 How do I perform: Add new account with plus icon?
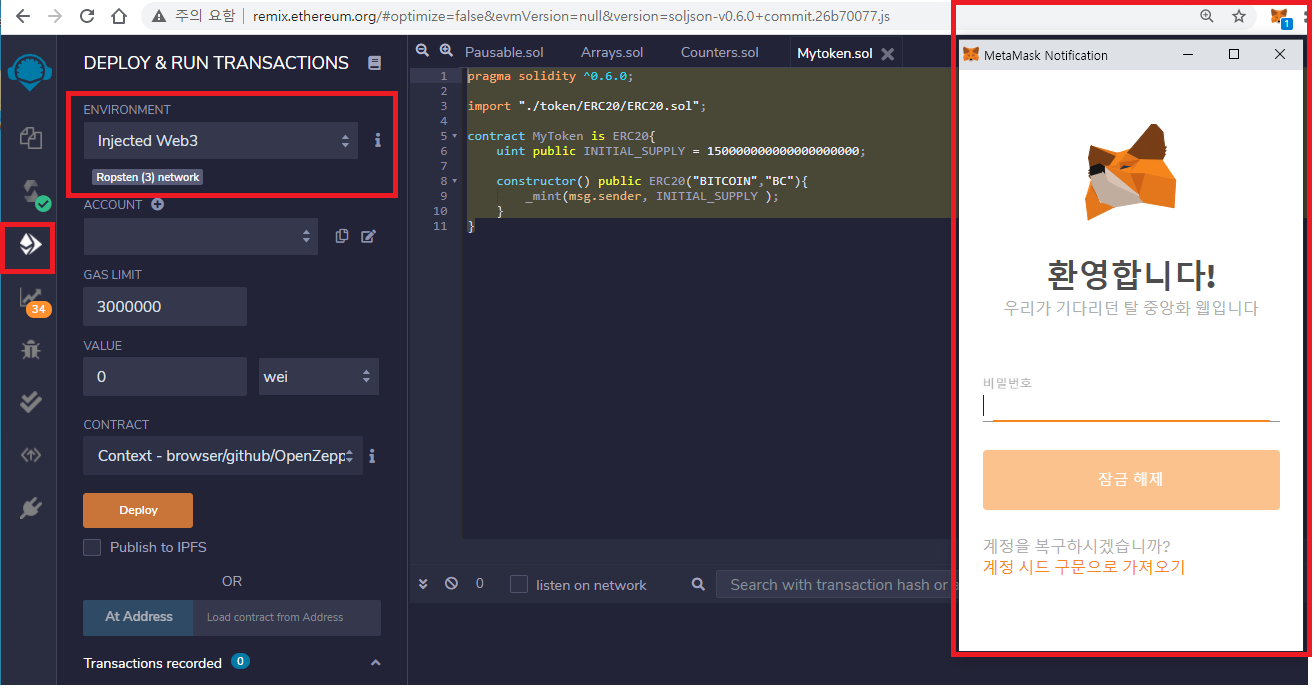click(157, 204)
